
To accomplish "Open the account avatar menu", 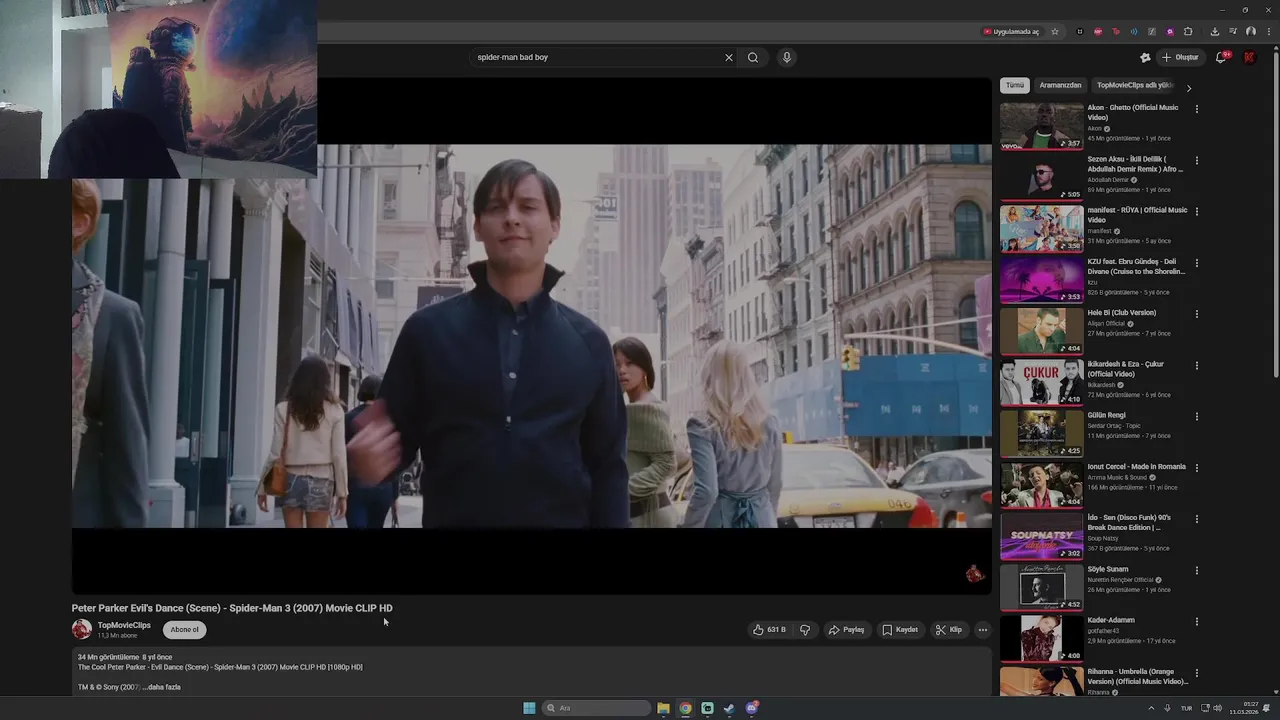I will (x=1249, y=57).
